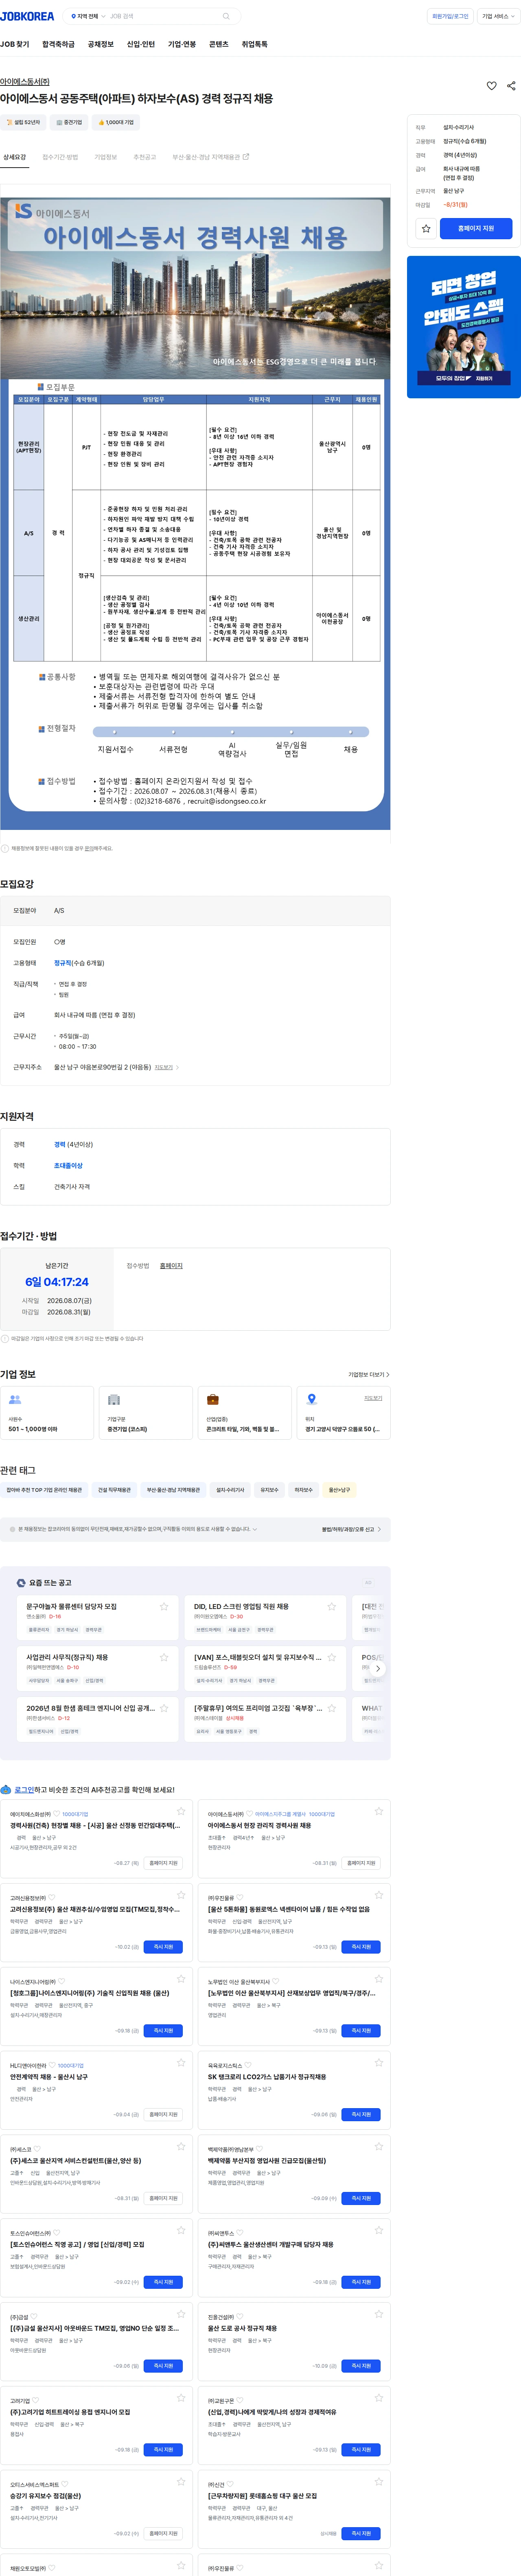Click the 설립 52년차 badge

[23, 122]
